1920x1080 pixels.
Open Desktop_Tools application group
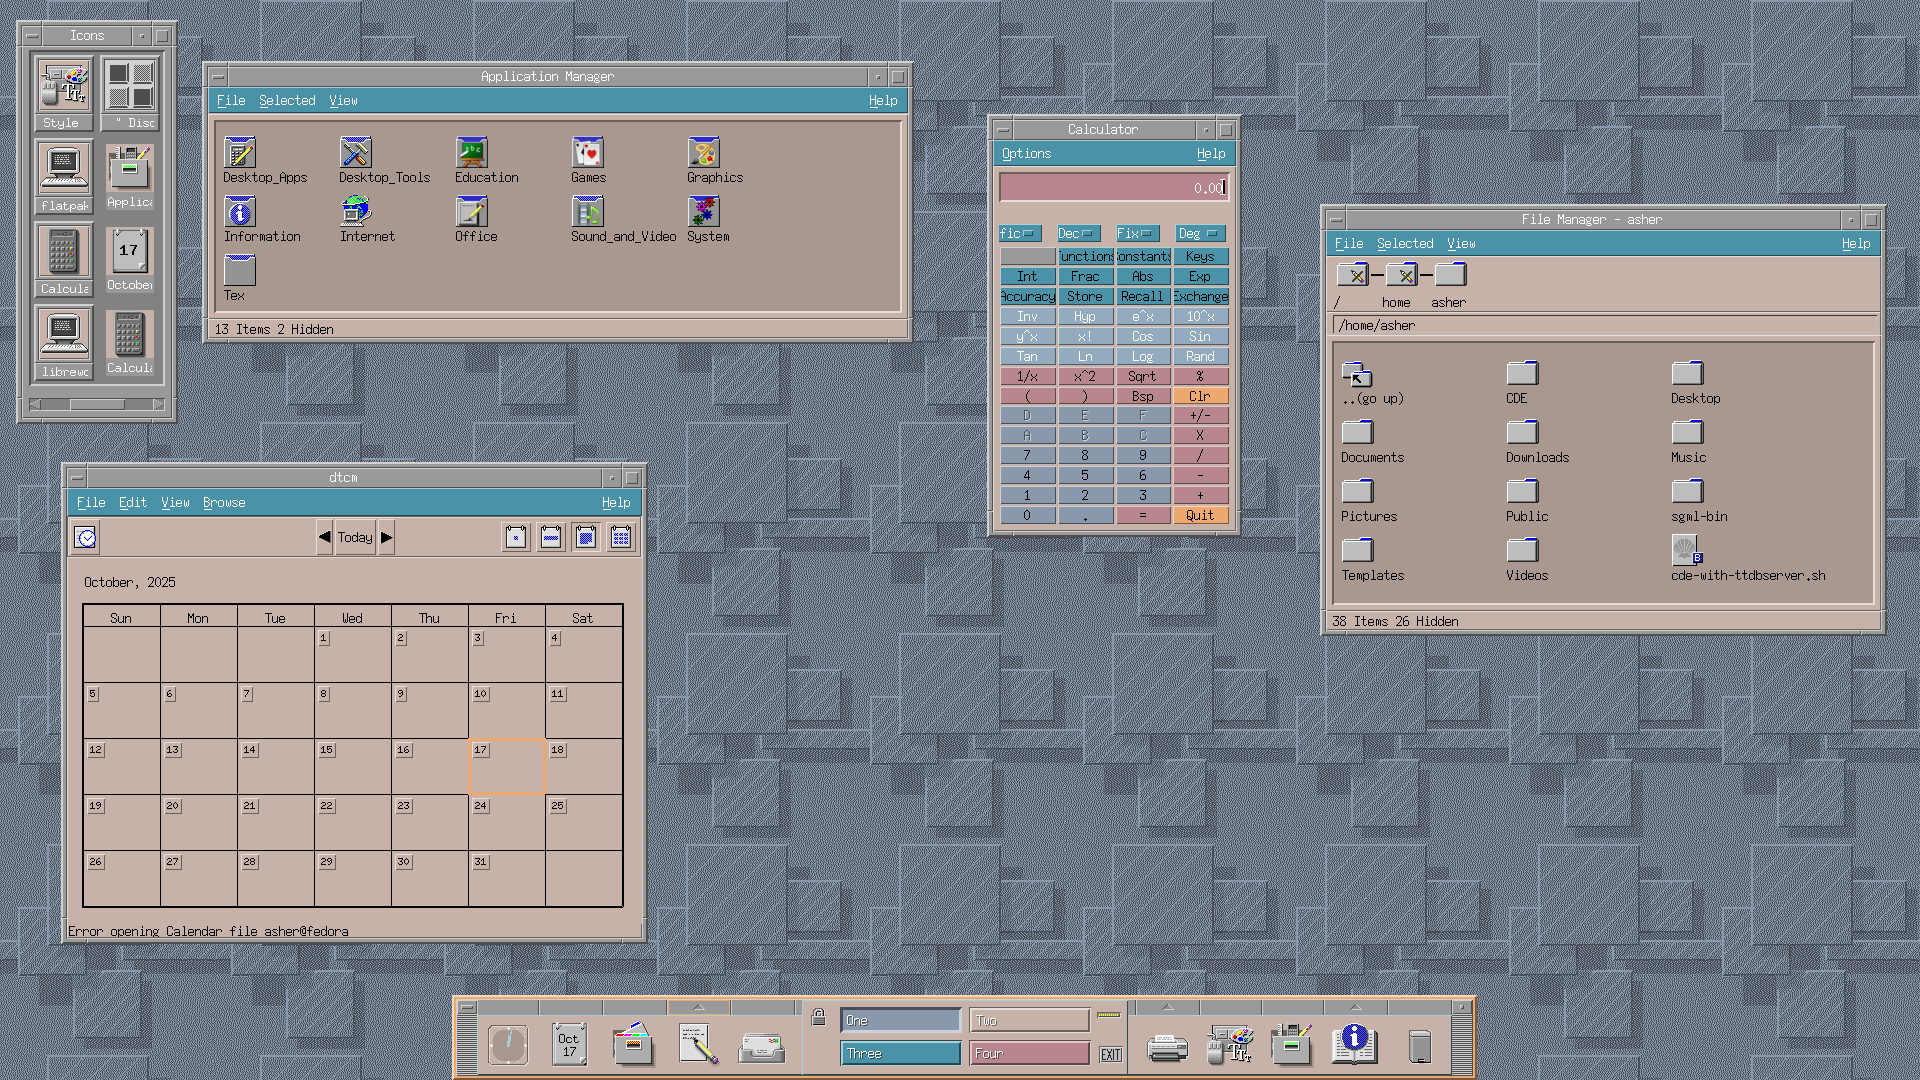click(x=356, y=153)
